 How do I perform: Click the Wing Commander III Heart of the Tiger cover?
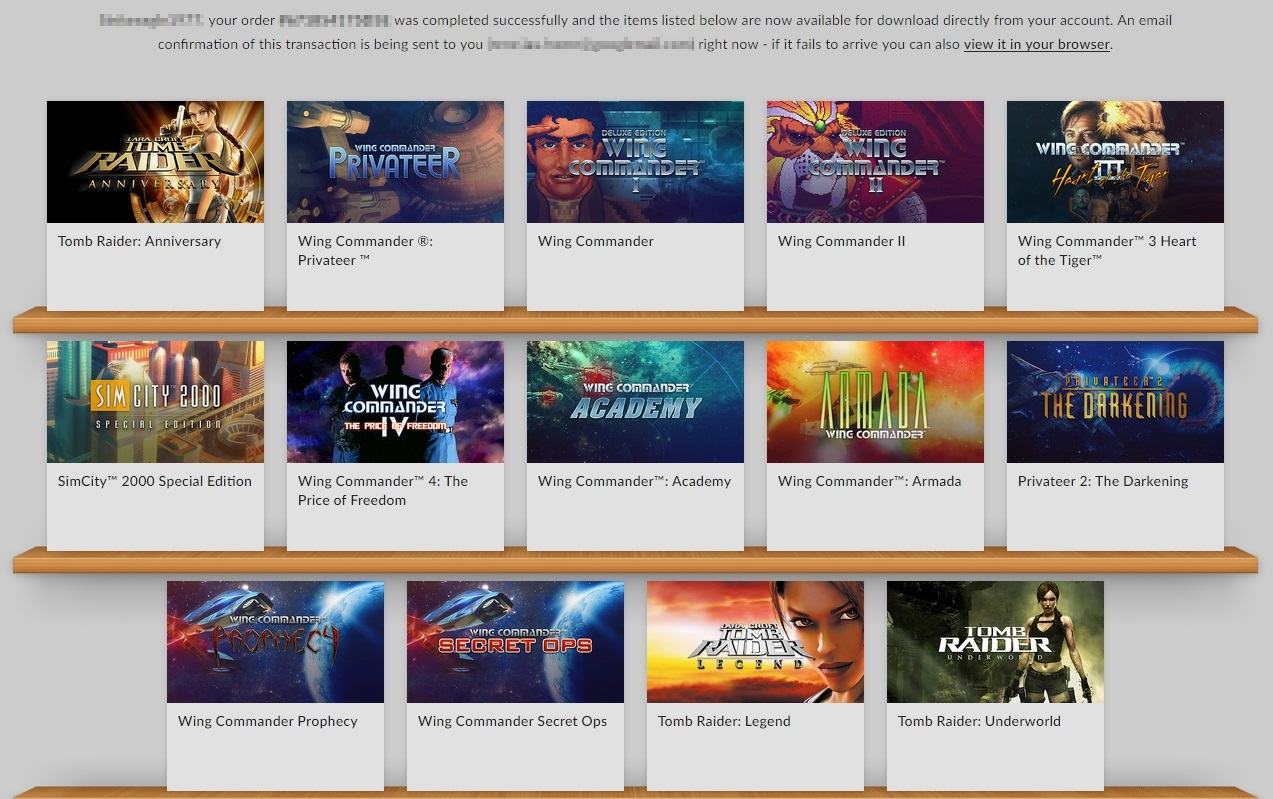point(1115,162)
